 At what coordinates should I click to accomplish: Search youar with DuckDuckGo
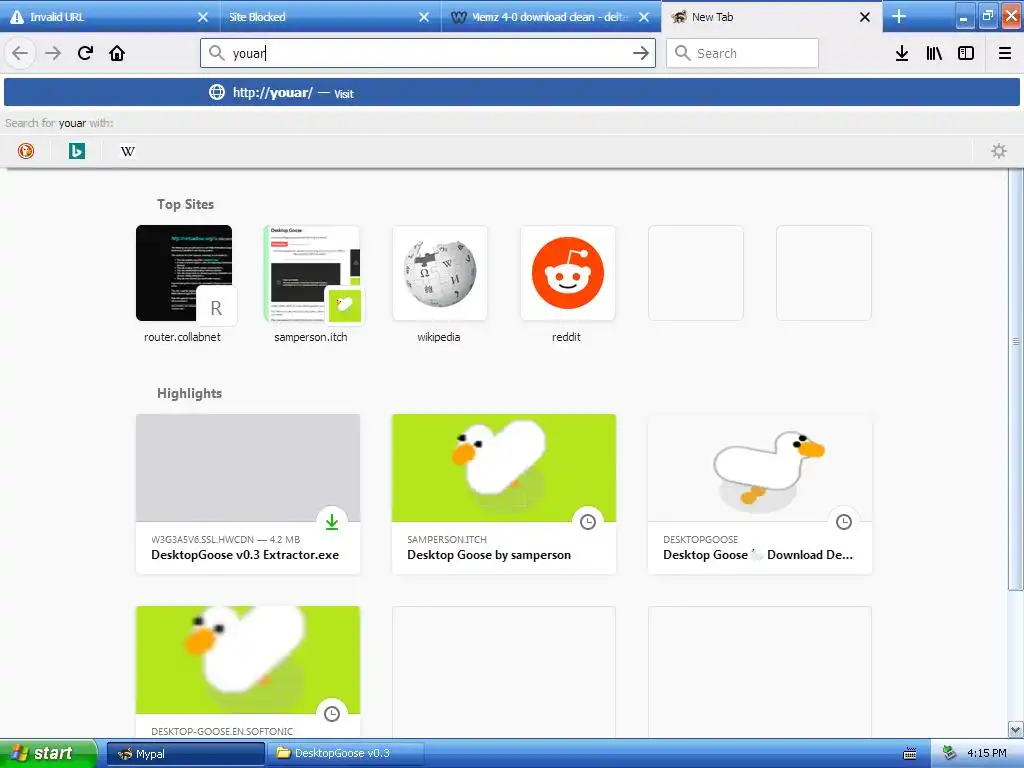point(25,151)
